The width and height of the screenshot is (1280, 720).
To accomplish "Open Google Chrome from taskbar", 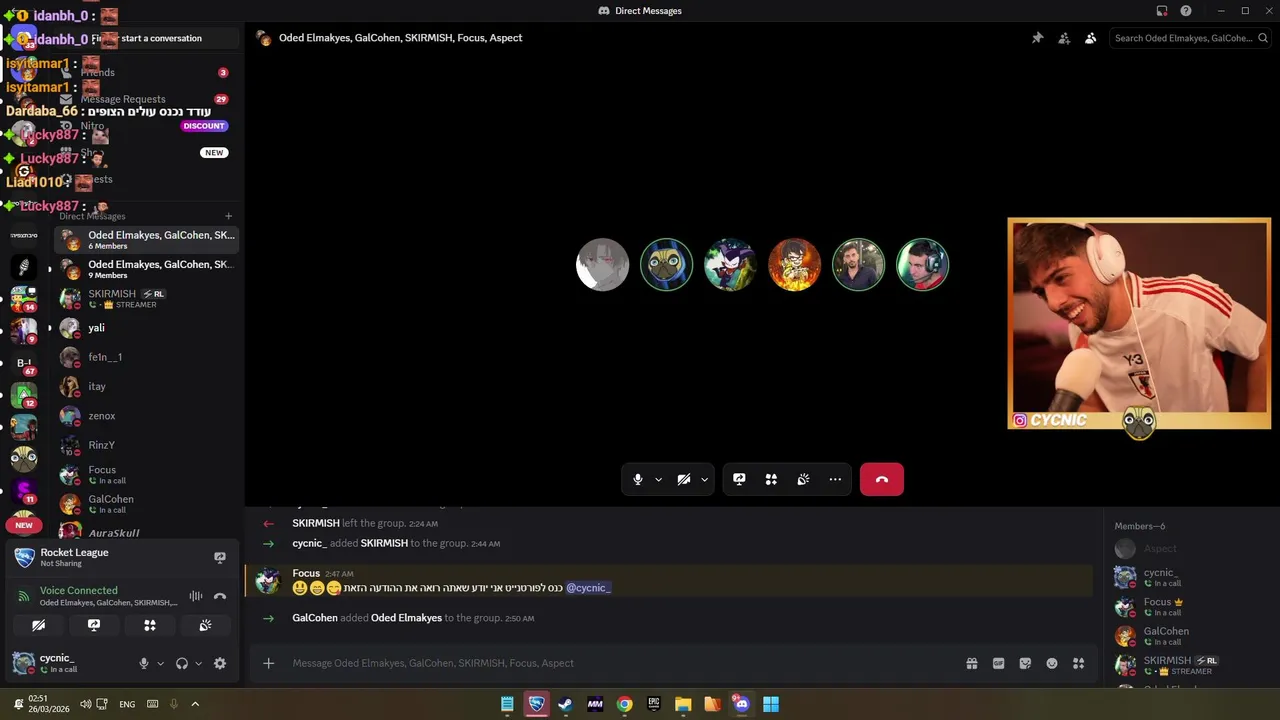I will [624, 704].
